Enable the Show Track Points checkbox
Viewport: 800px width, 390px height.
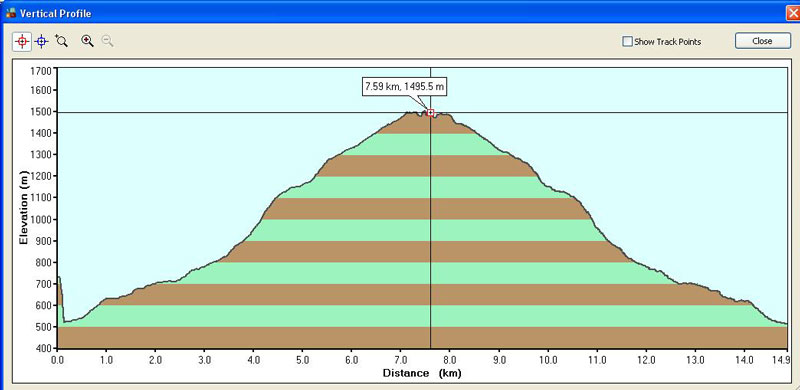[628, 42]
